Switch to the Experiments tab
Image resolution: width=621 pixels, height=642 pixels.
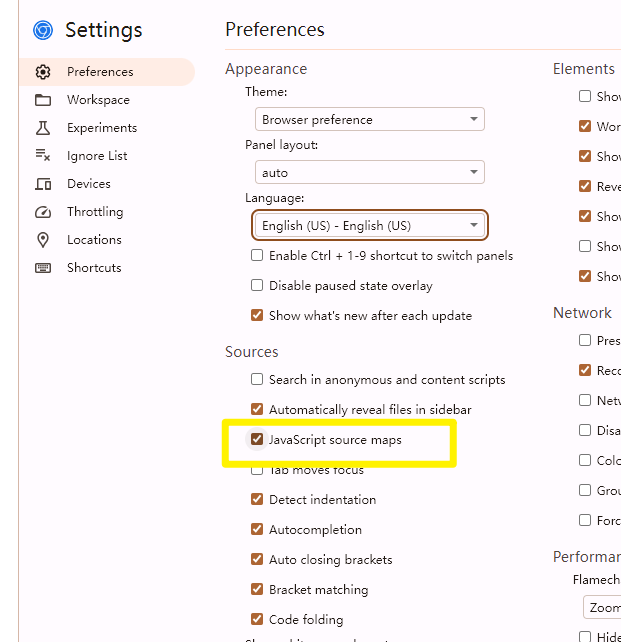(102, 128)
